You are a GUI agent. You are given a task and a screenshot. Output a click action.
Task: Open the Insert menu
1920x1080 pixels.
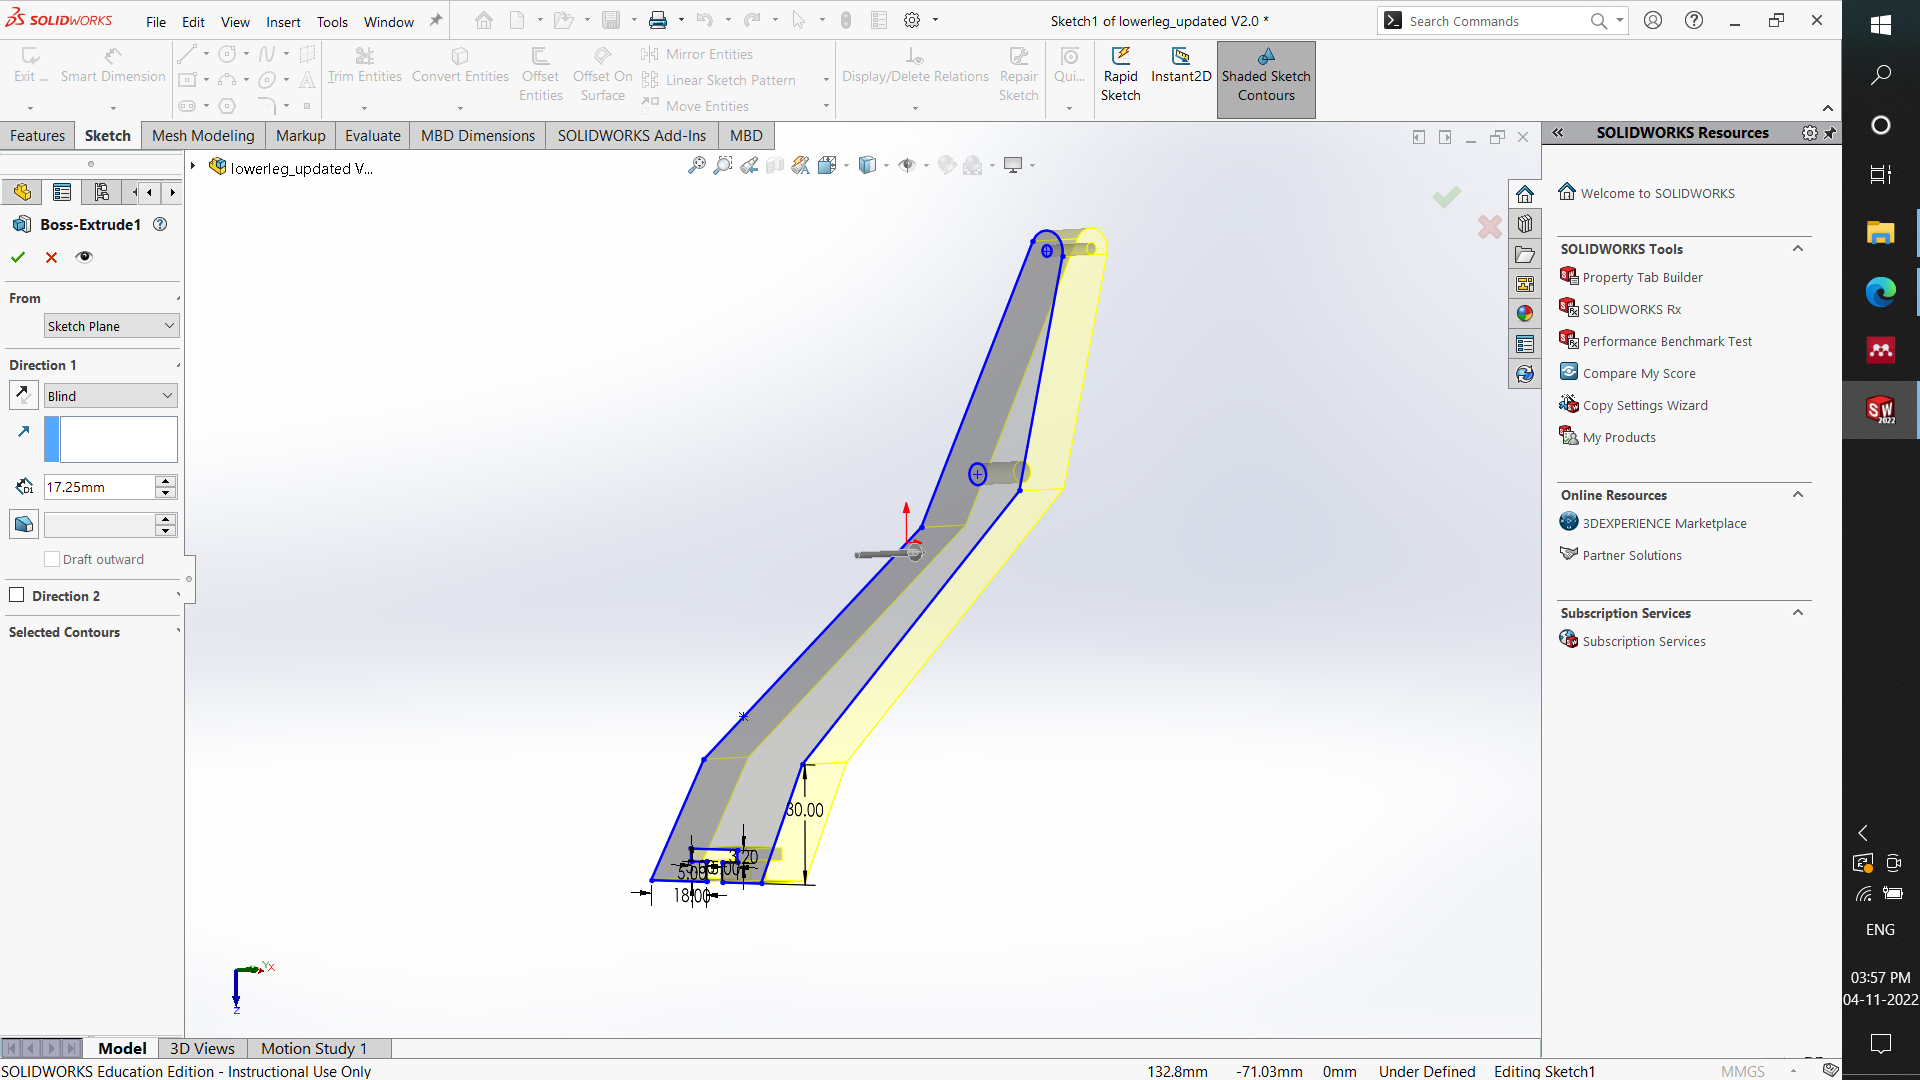[283, 22]
